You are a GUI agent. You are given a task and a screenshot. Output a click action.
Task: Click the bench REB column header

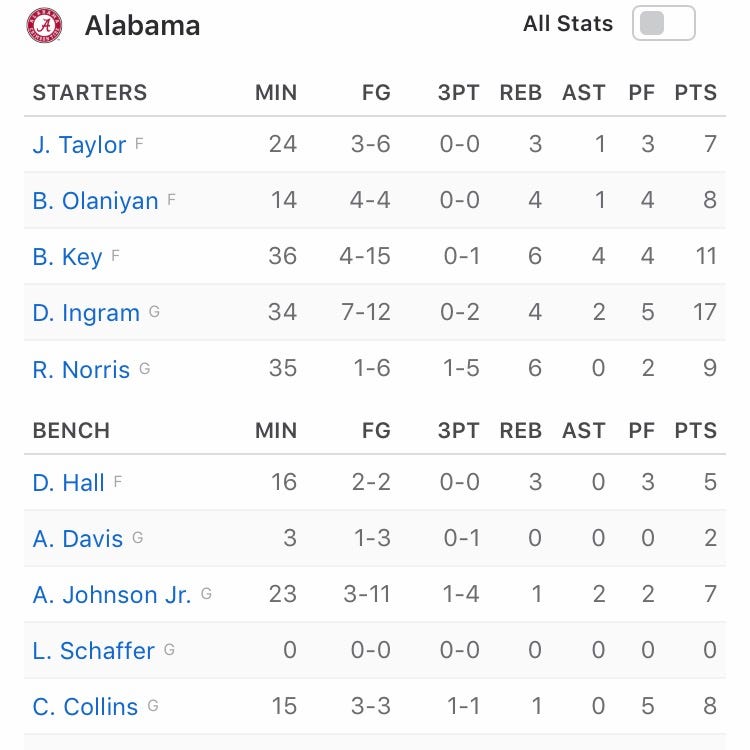pos(520,431)
